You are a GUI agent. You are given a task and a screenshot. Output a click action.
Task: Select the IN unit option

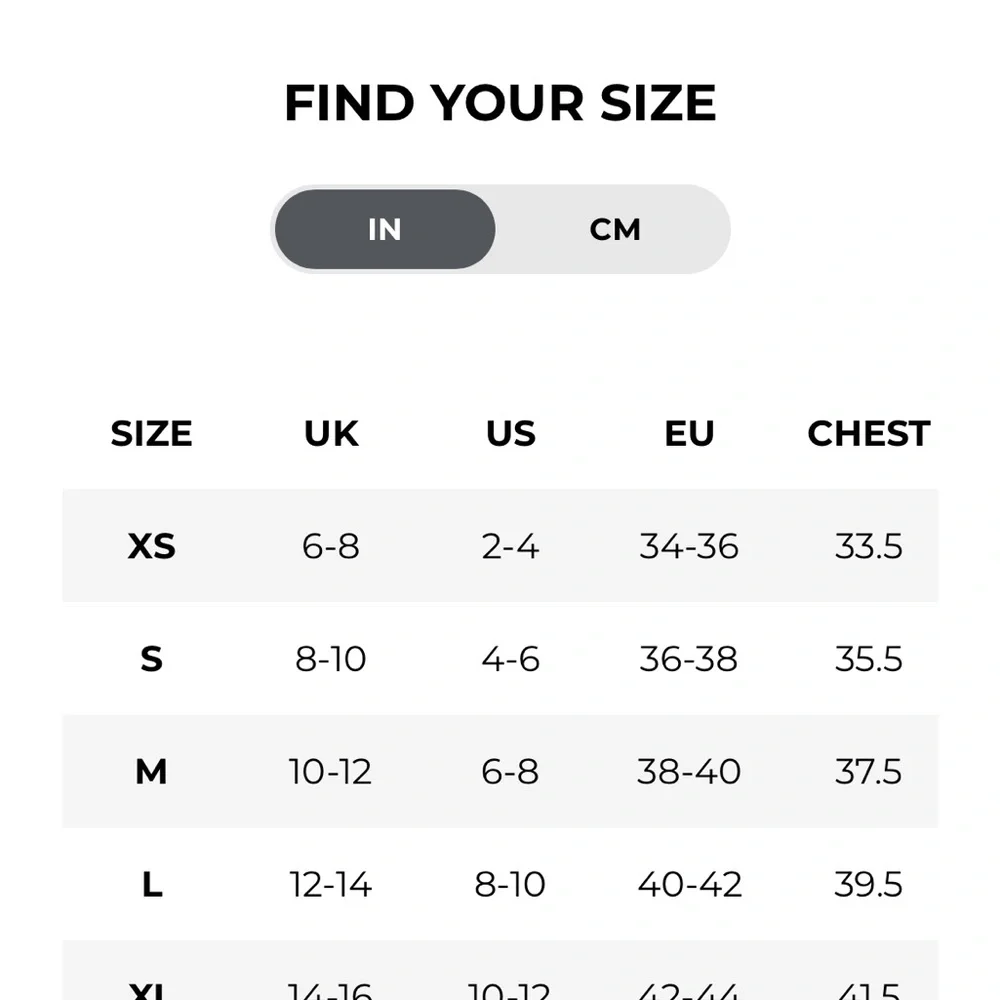(x=384, y=229)
